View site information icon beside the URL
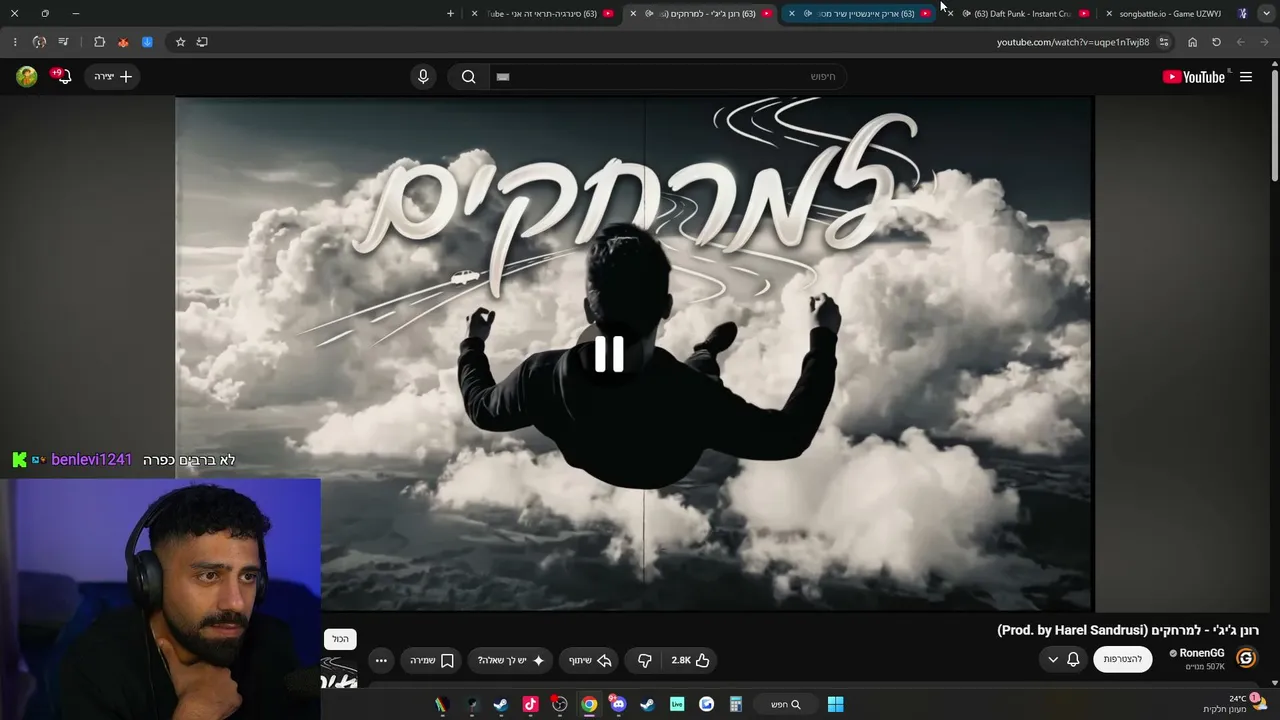Image resolution: width=1280 pixels, height=720 pixels. (x=1164, y=42)
